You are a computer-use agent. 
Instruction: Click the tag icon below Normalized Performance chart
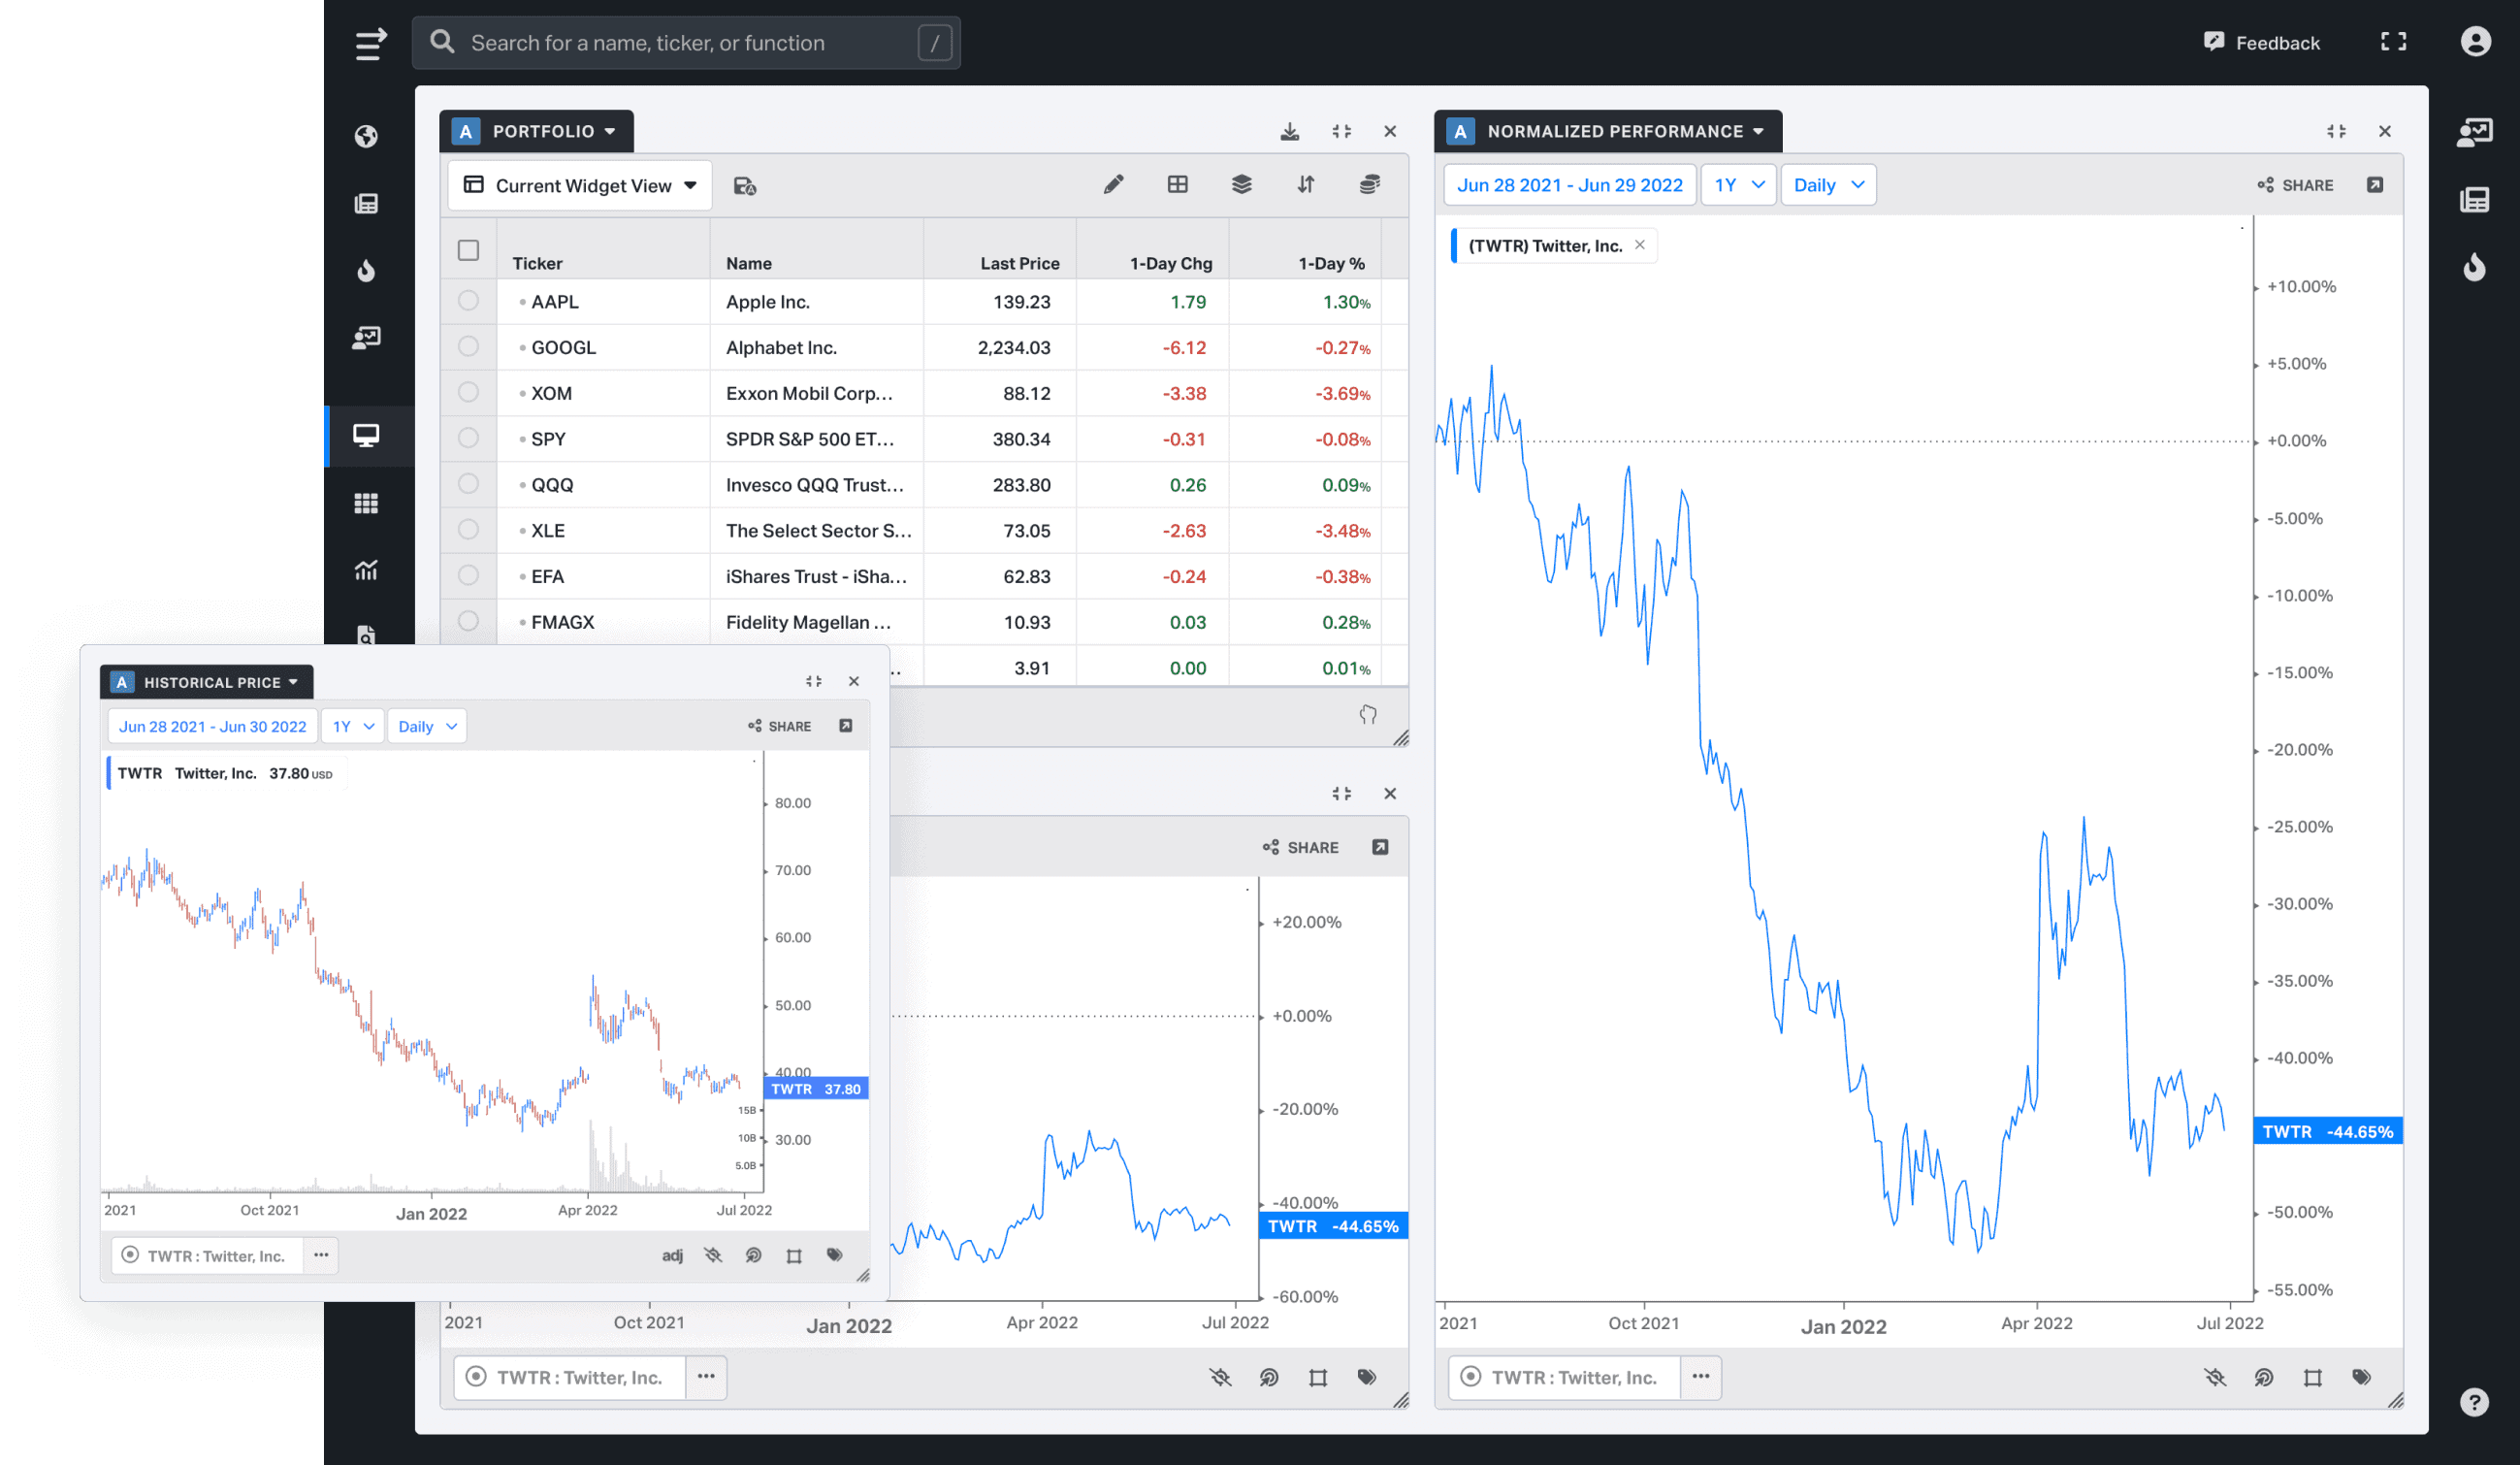pyautogui.click(x=2361, y=1377)
